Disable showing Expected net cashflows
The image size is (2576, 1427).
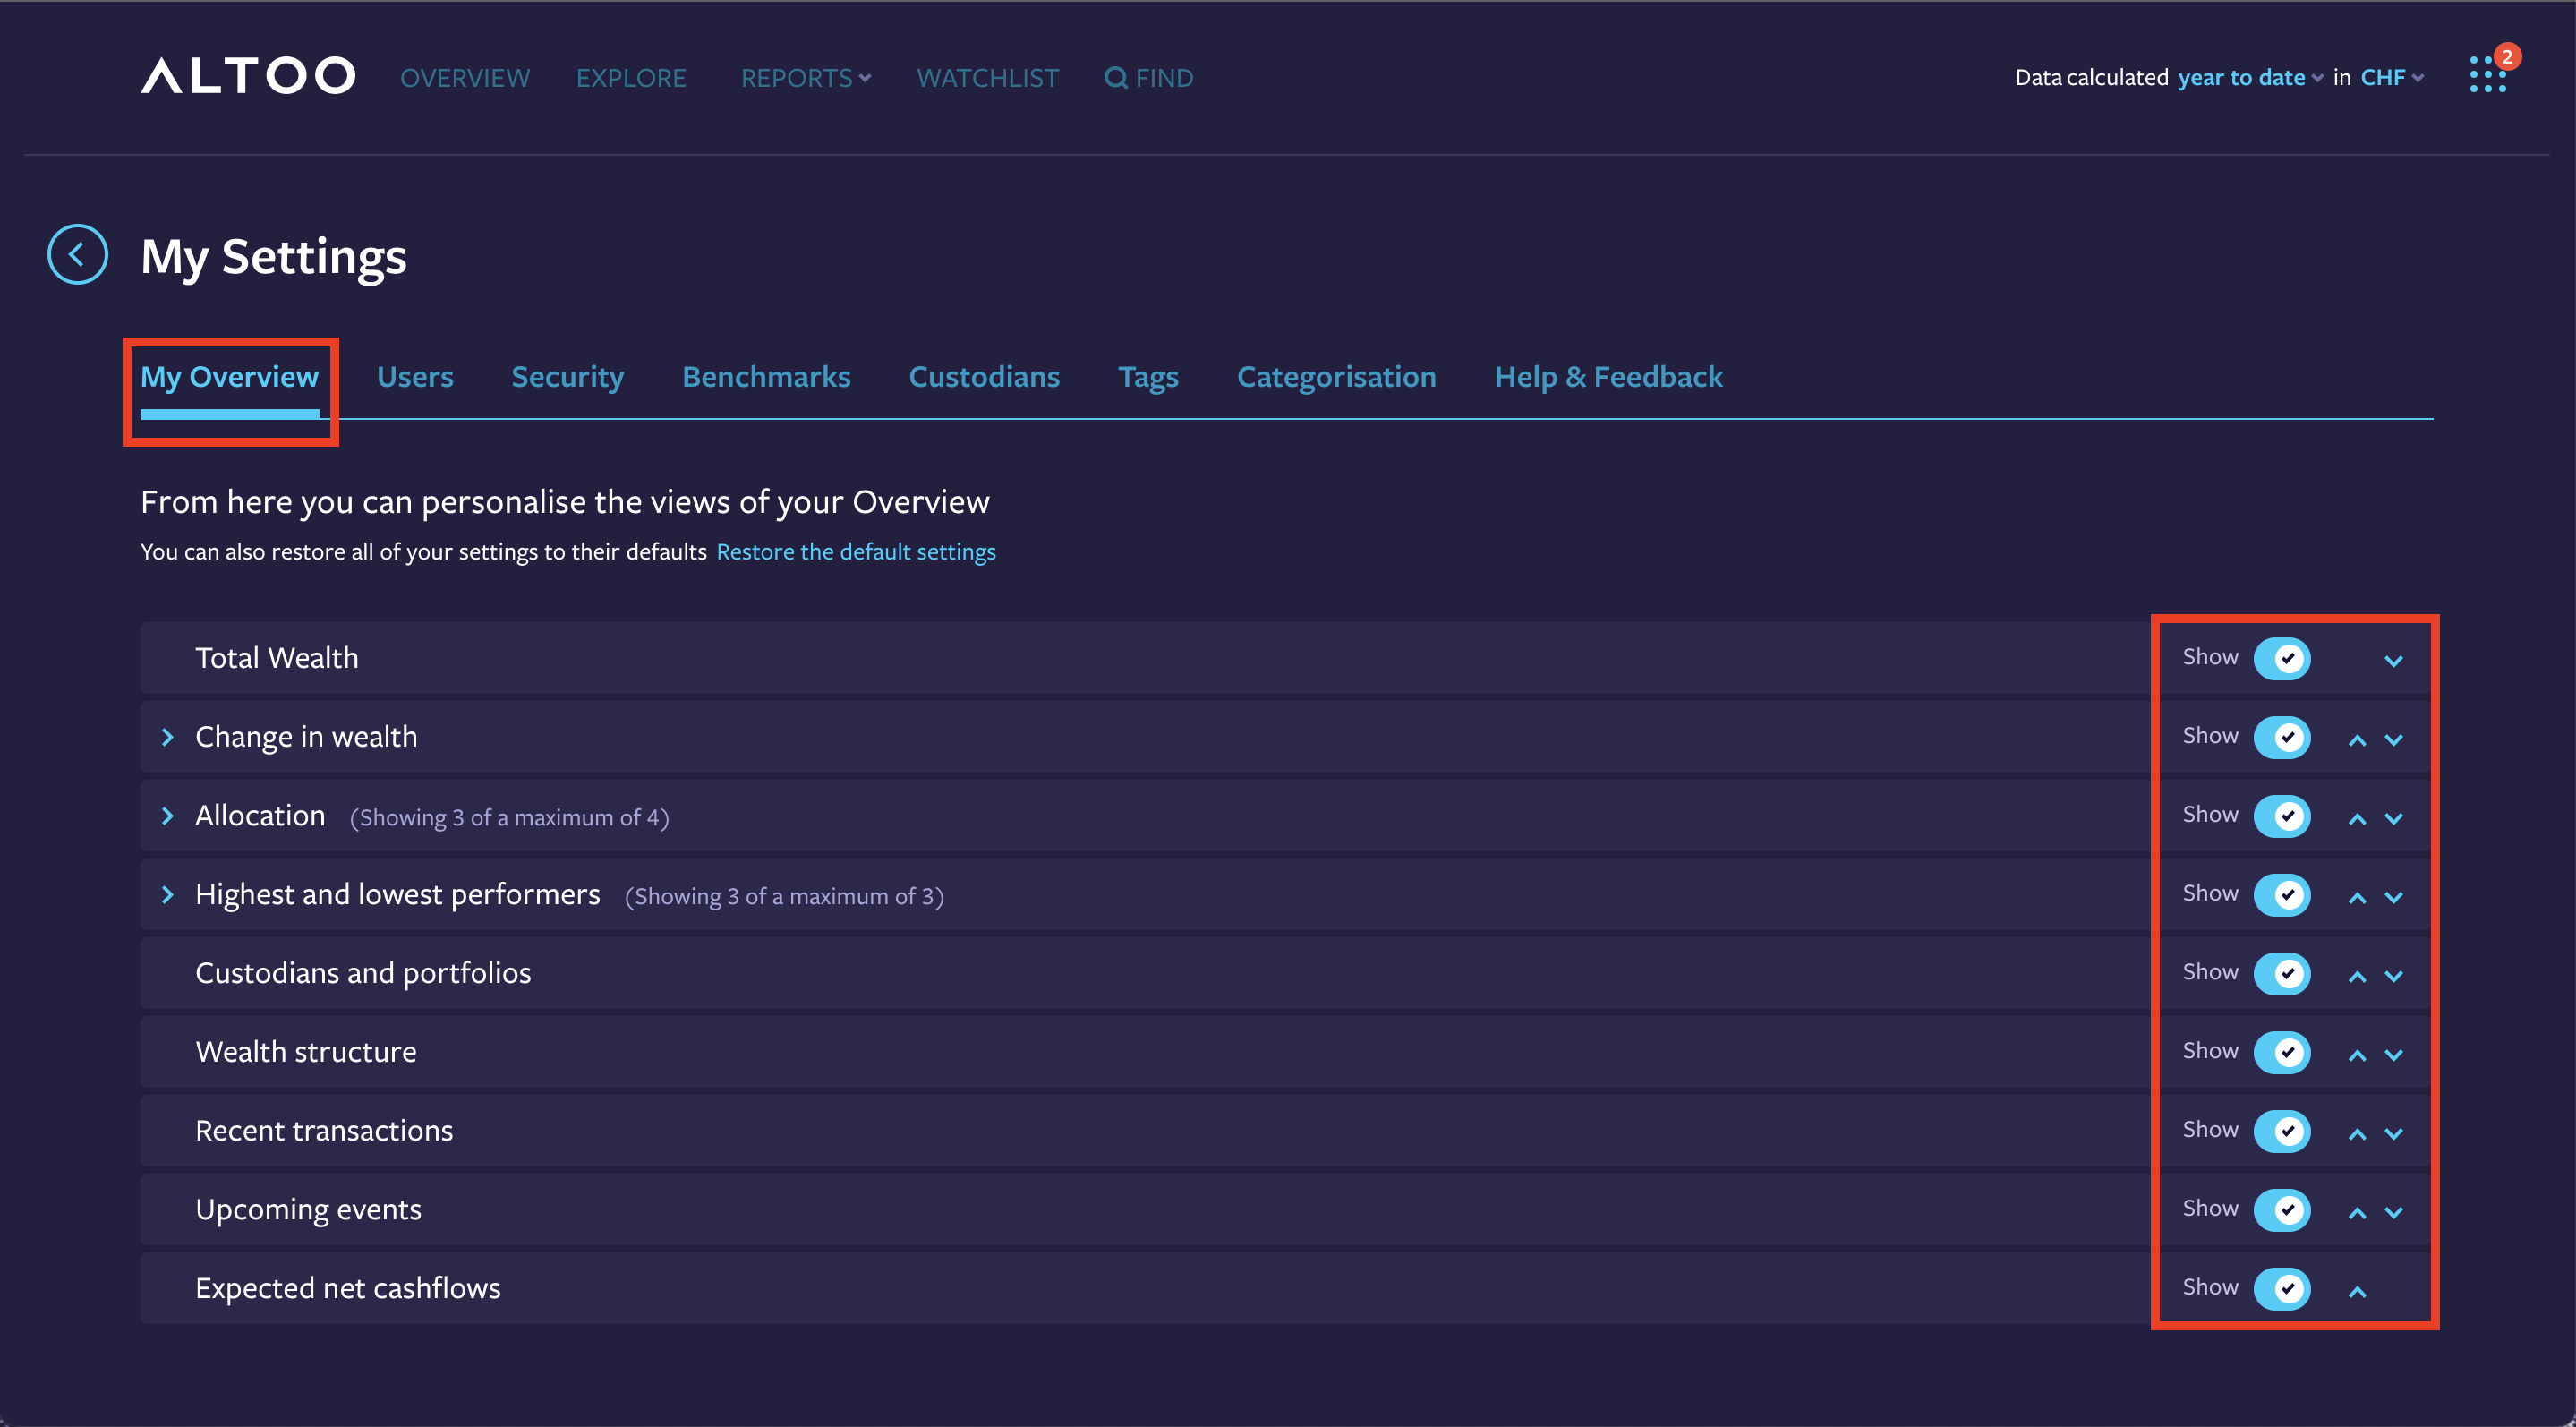(2283, 1288)
